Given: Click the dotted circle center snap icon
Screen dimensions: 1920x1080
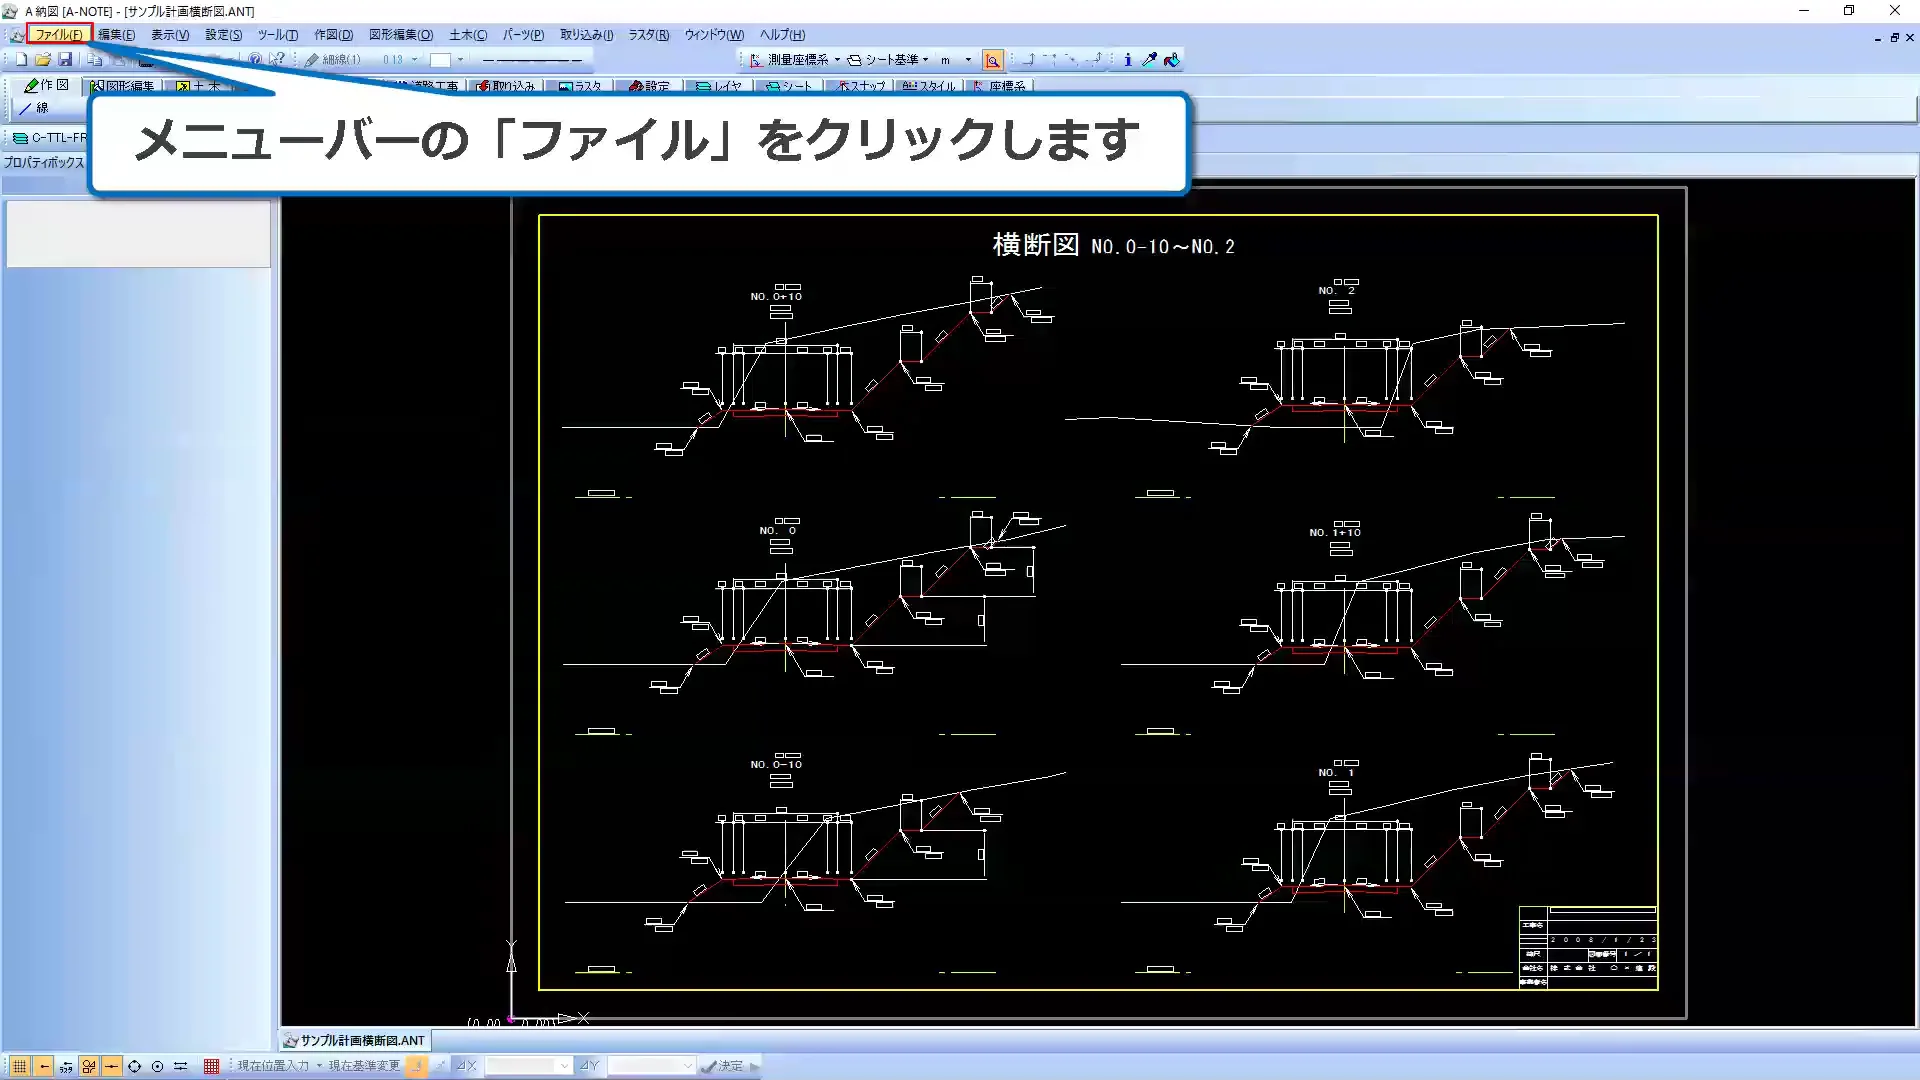Looking at the screenshot, I should pyautogui.click(x=157, y=1066).
